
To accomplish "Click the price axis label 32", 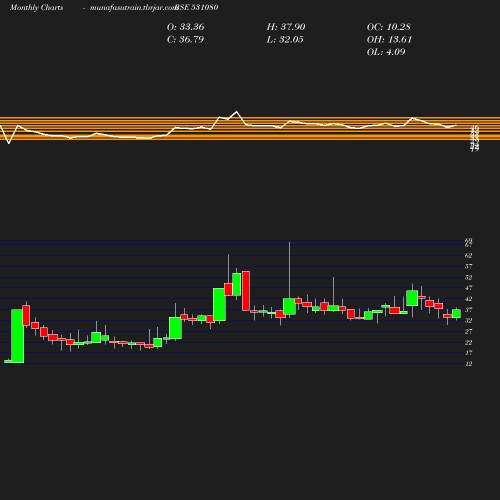I will pyautogui.click(x=468, y=320).
